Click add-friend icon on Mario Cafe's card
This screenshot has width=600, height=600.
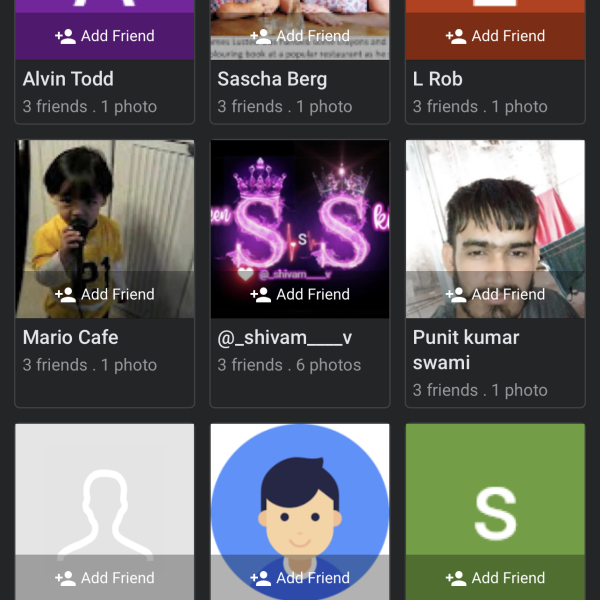click(x=66, y=295)
